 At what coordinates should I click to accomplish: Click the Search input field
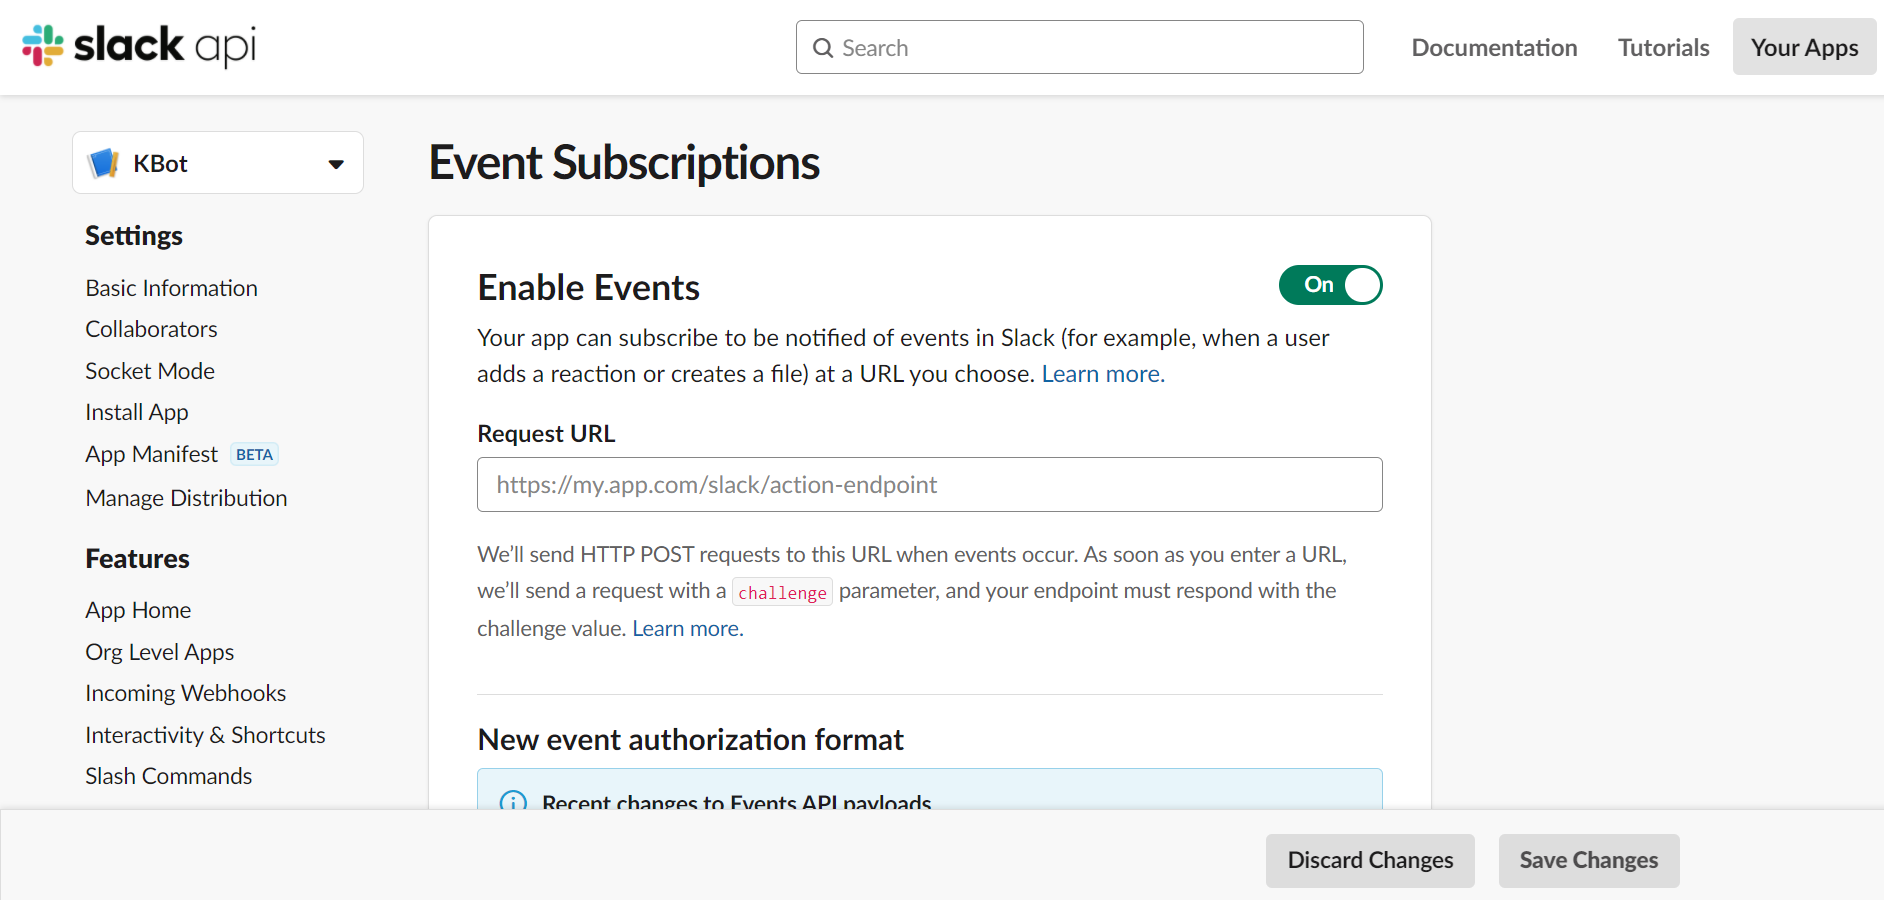1080,47
